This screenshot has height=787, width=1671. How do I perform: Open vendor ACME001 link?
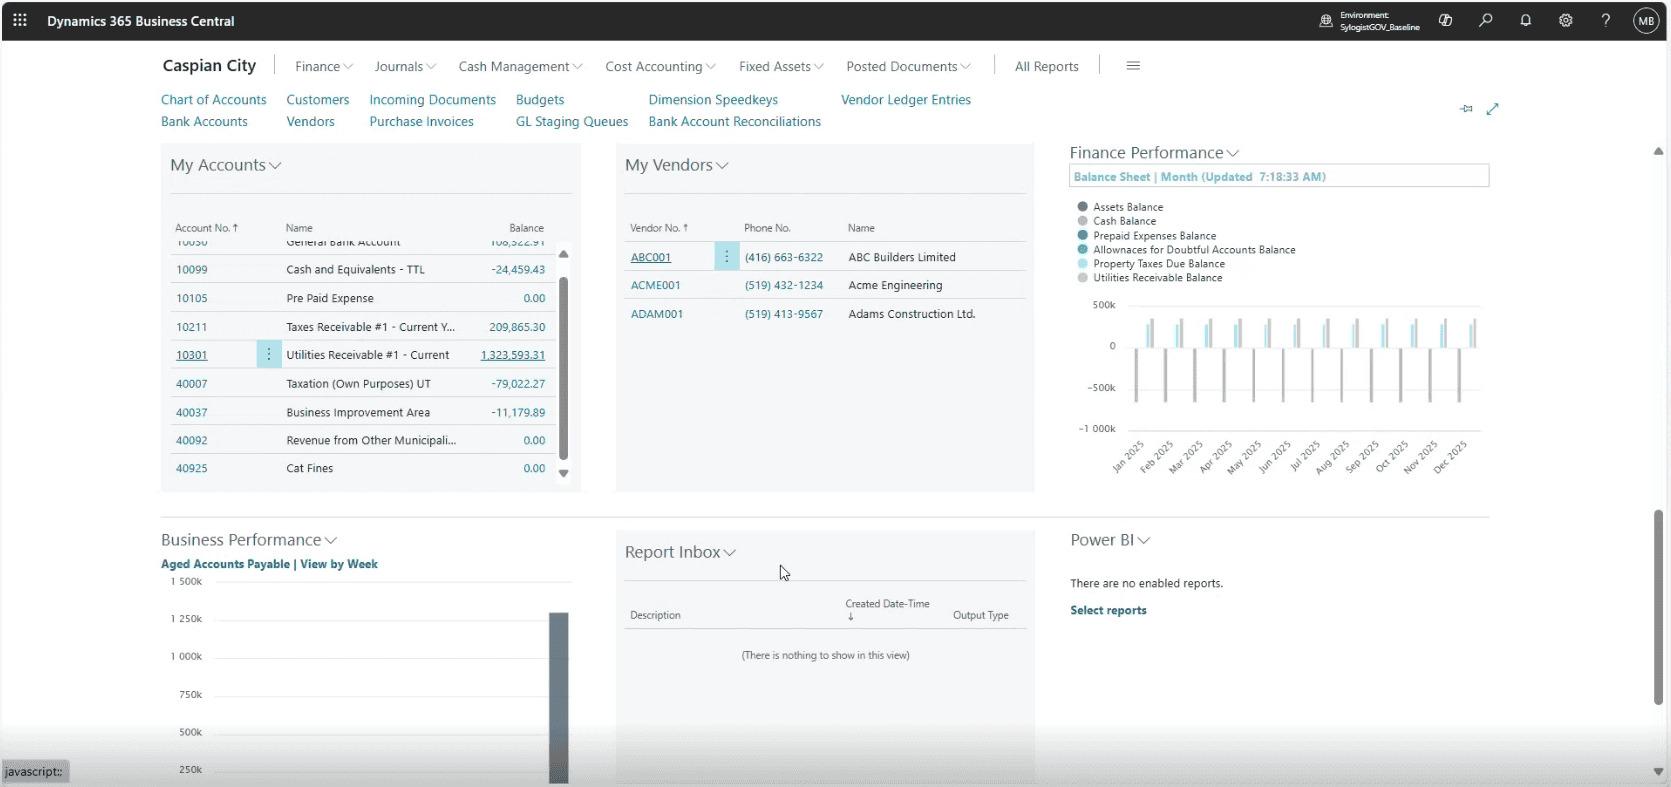click(655, 285)
